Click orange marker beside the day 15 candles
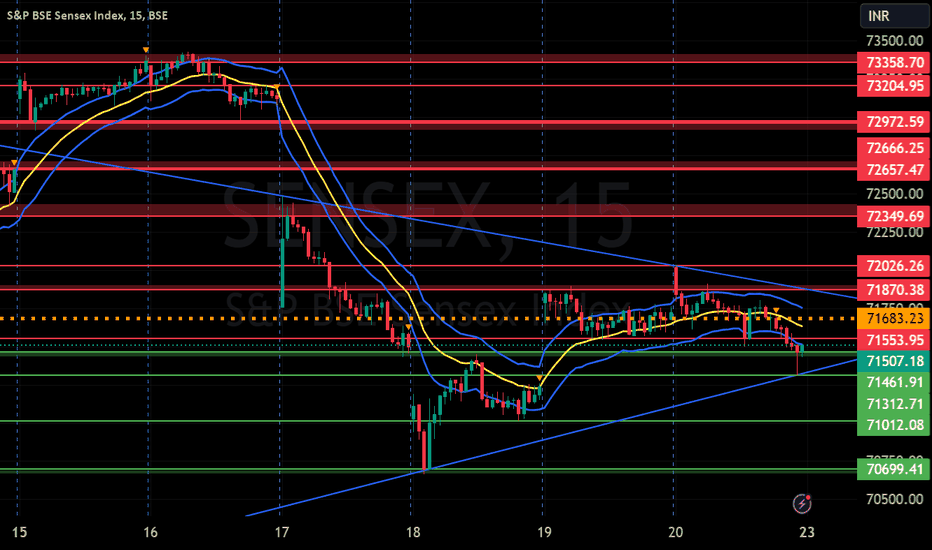This screenshot has width=932, height=550. (x=14, y=163)
